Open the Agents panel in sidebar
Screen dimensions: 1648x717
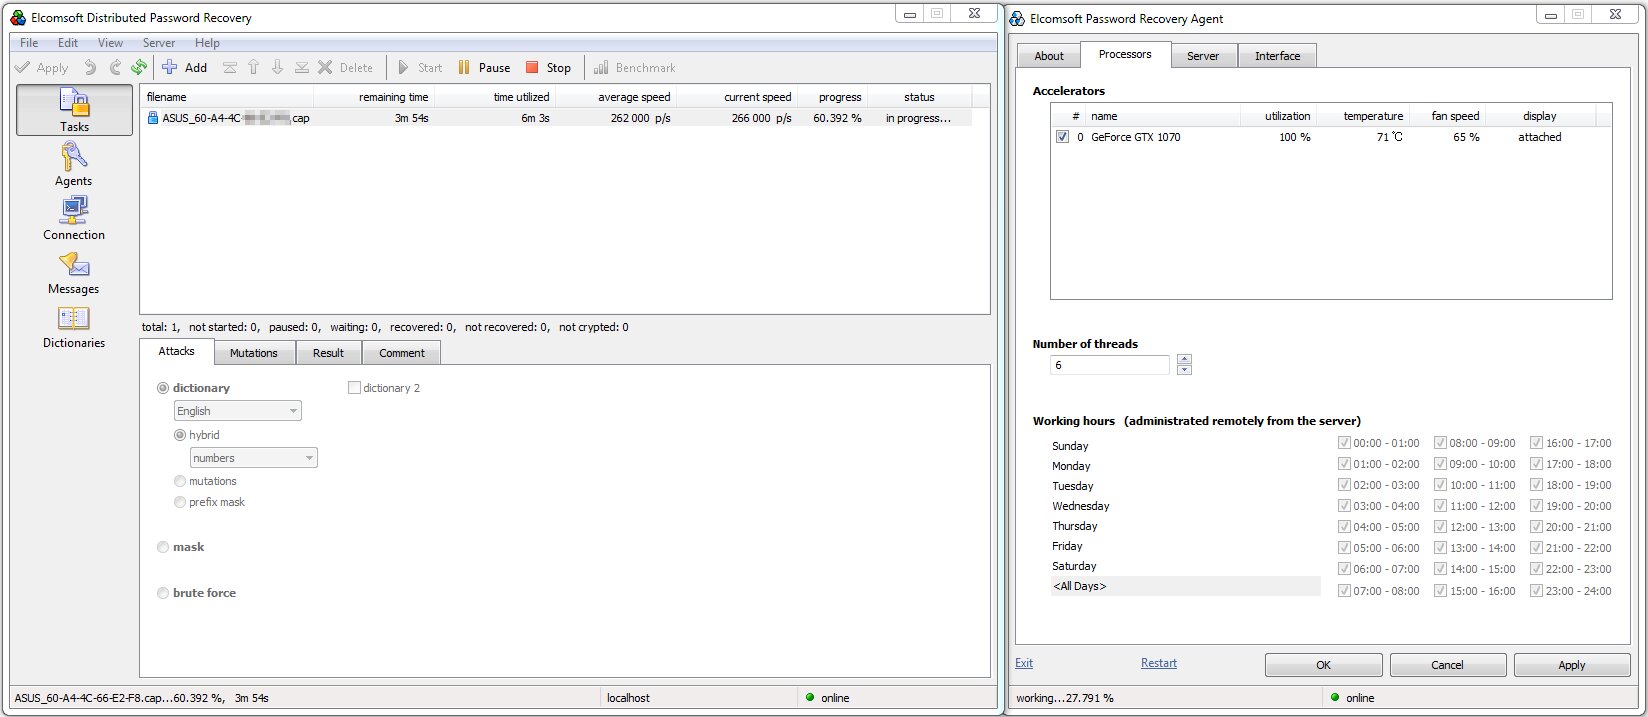coord(74,164)
